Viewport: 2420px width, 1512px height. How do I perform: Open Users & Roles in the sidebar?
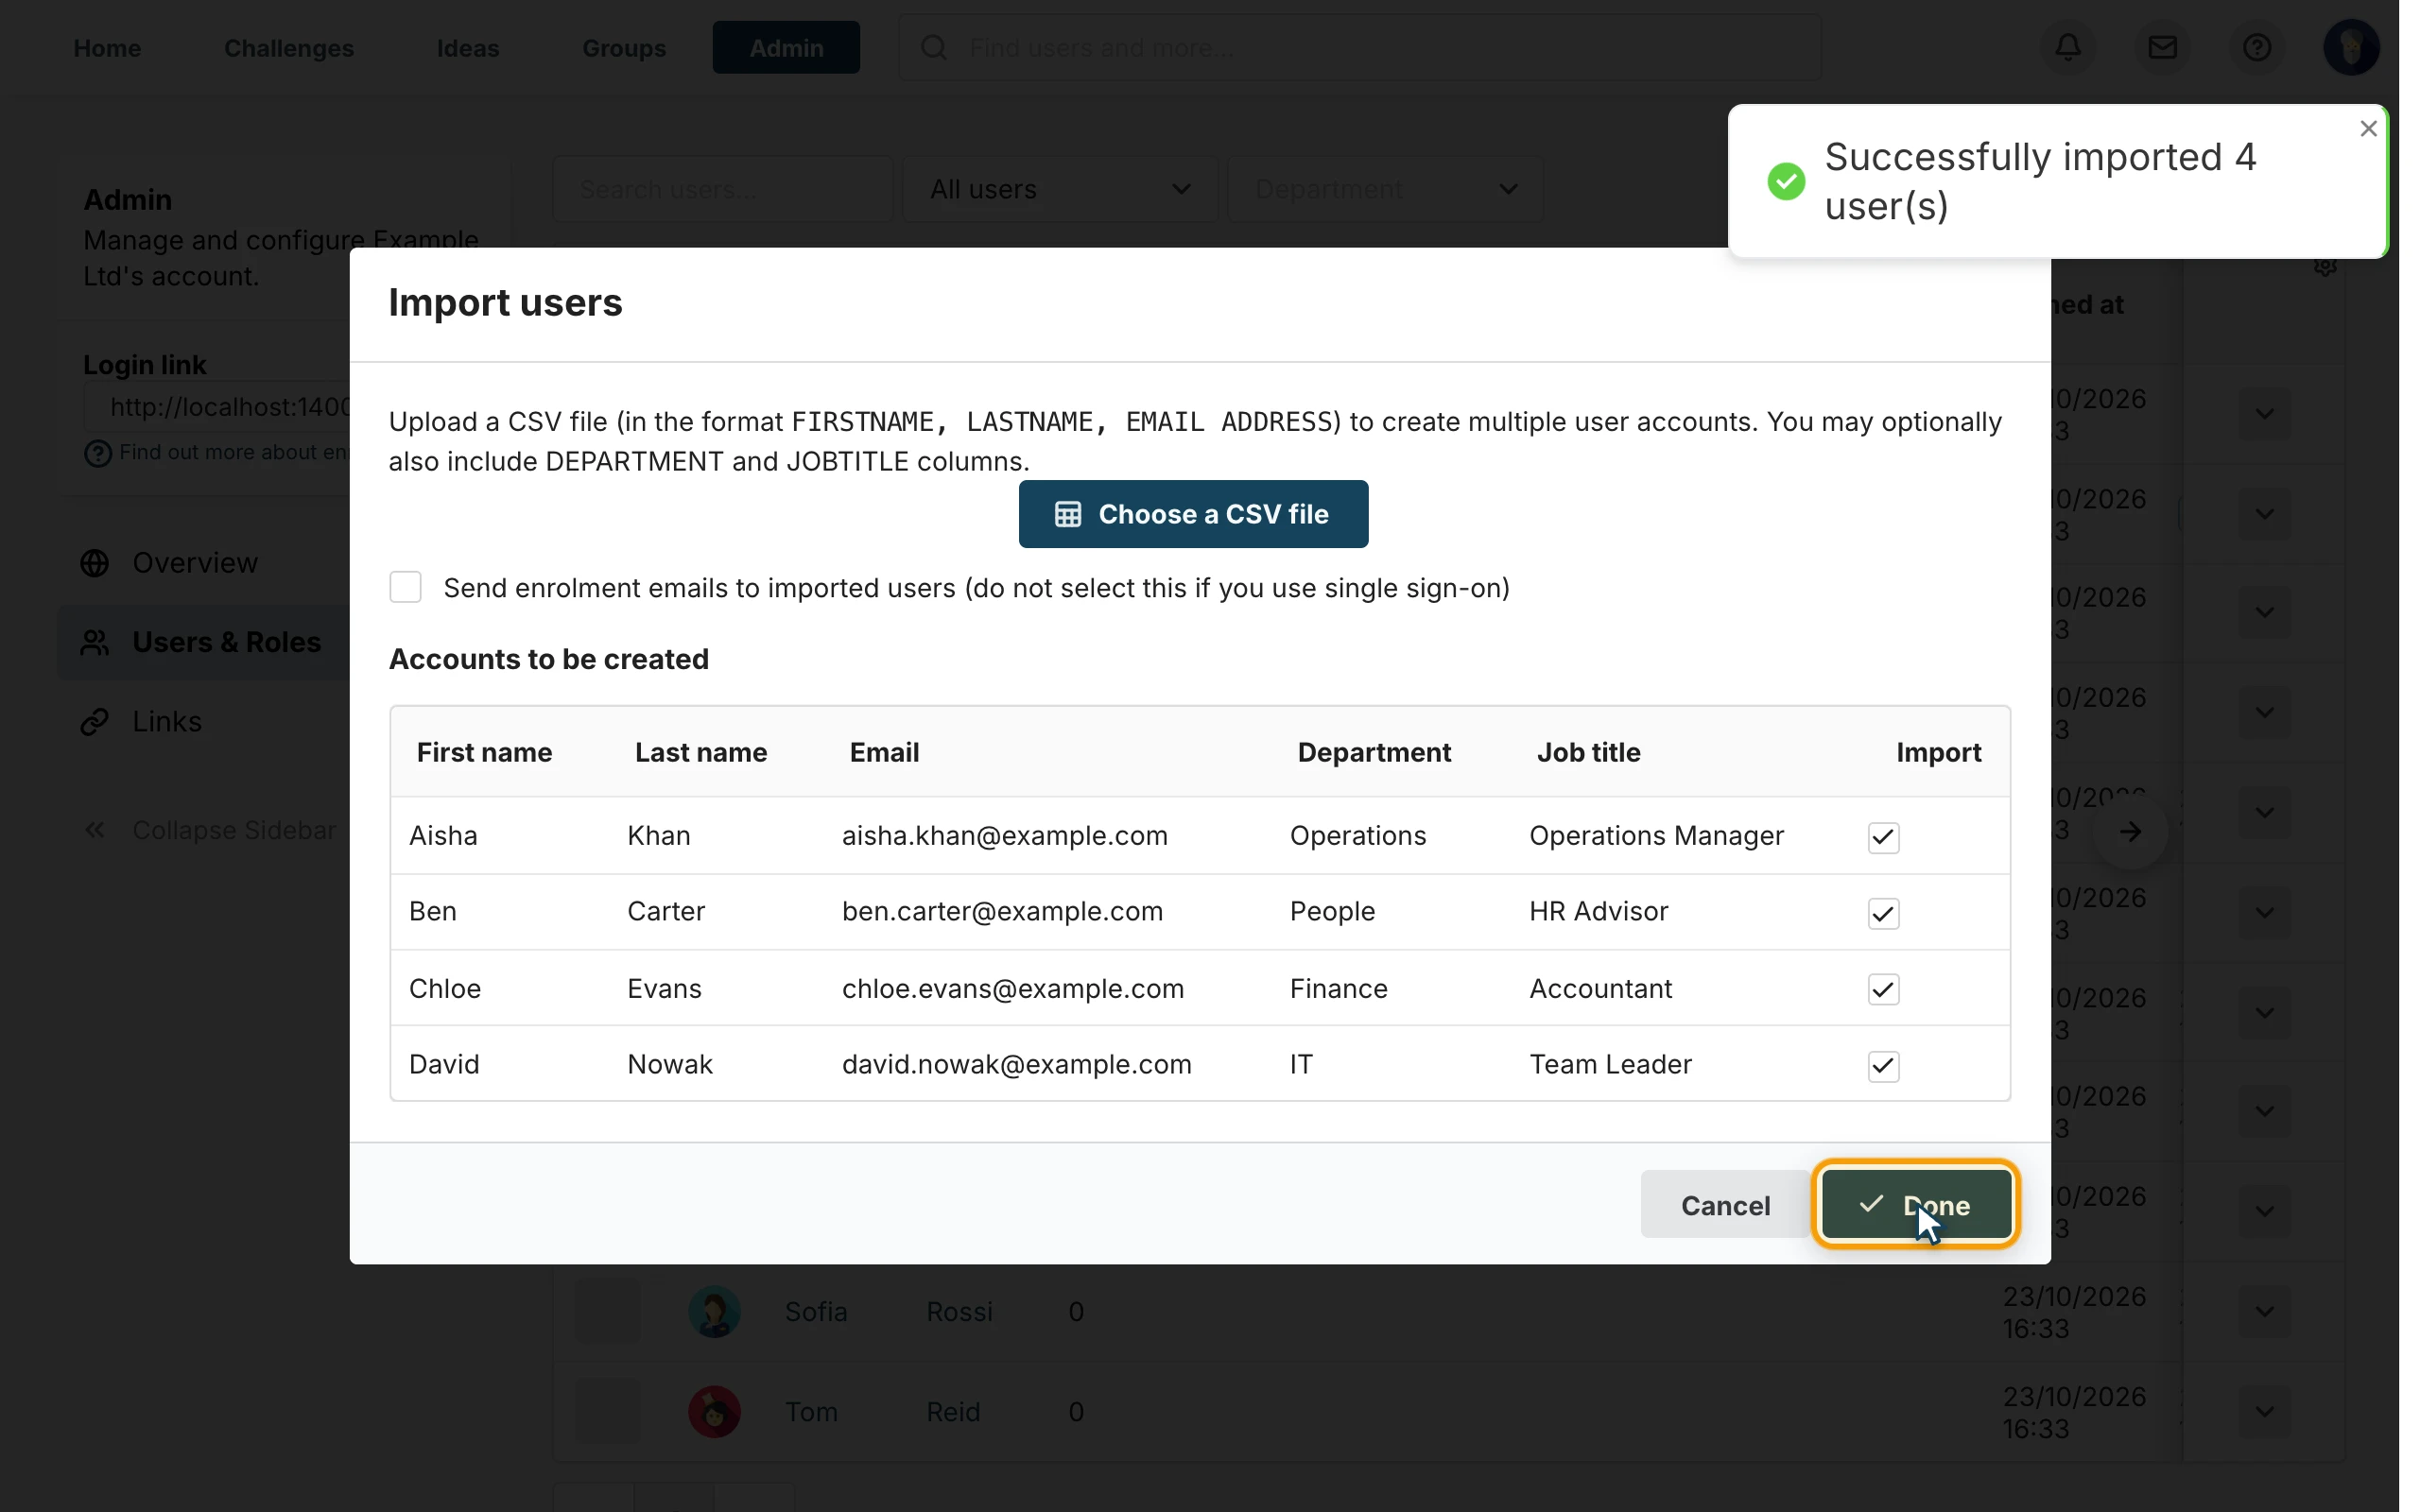[x=205, y=642]
